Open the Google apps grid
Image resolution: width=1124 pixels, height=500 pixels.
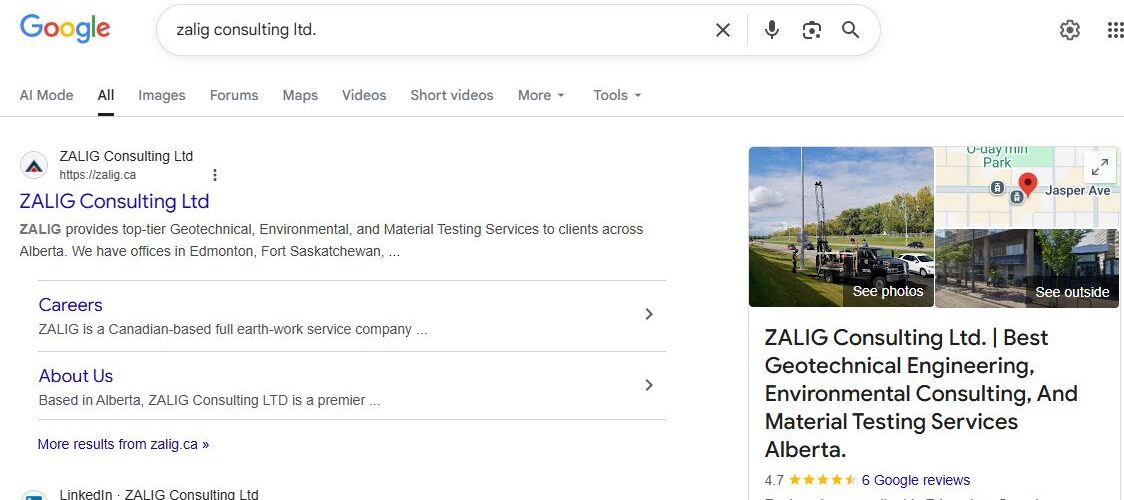click(1115, 30)
